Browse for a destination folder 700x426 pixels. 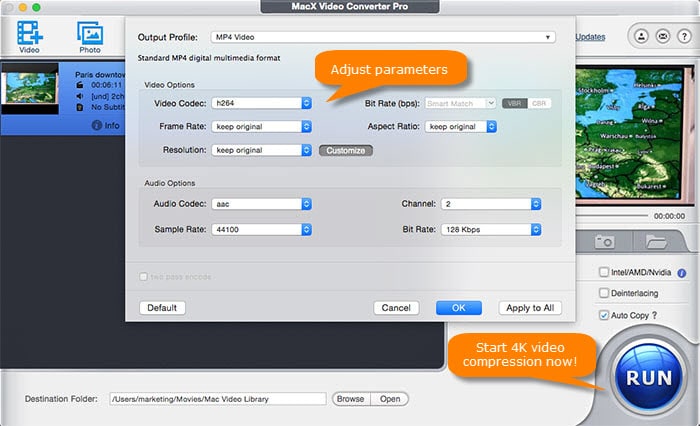pyautogui.click(x=351, y=399)
